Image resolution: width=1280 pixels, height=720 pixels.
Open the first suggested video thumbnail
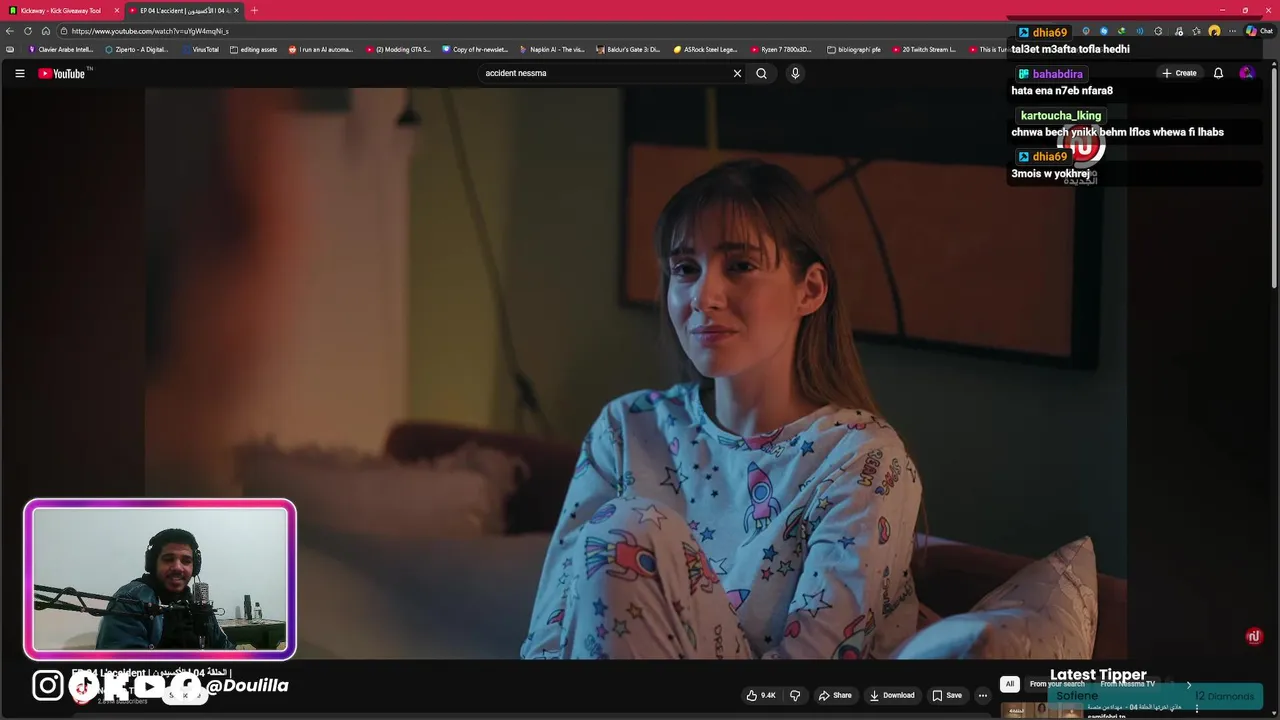1043,711
